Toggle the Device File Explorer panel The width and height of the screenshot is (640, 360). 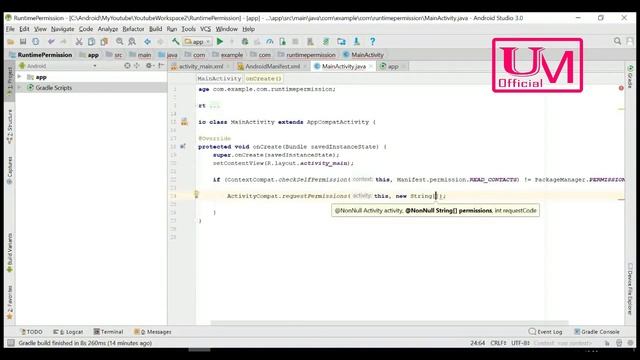[630, 289]
